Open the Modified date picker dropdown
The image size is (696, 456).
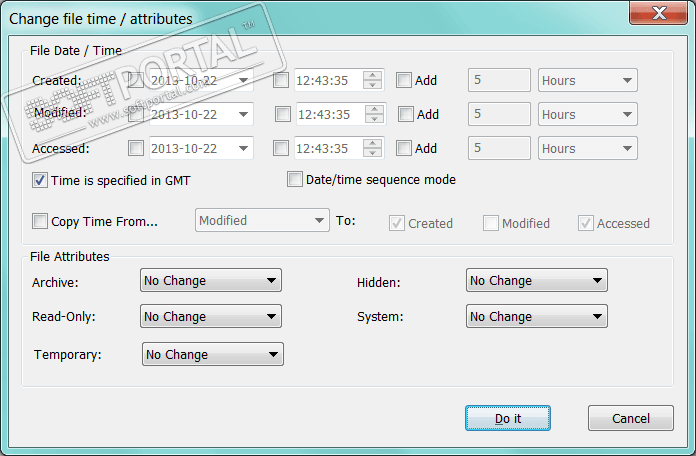pos(243,114)
